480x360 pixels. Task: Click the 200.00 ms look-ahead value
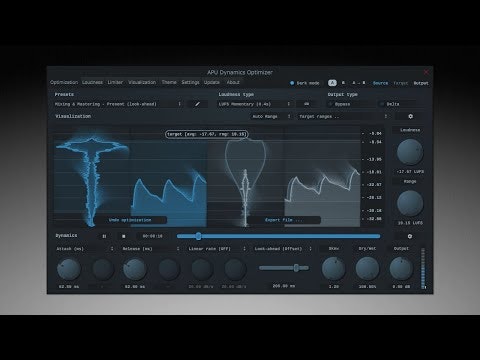(x=284, y=286)
